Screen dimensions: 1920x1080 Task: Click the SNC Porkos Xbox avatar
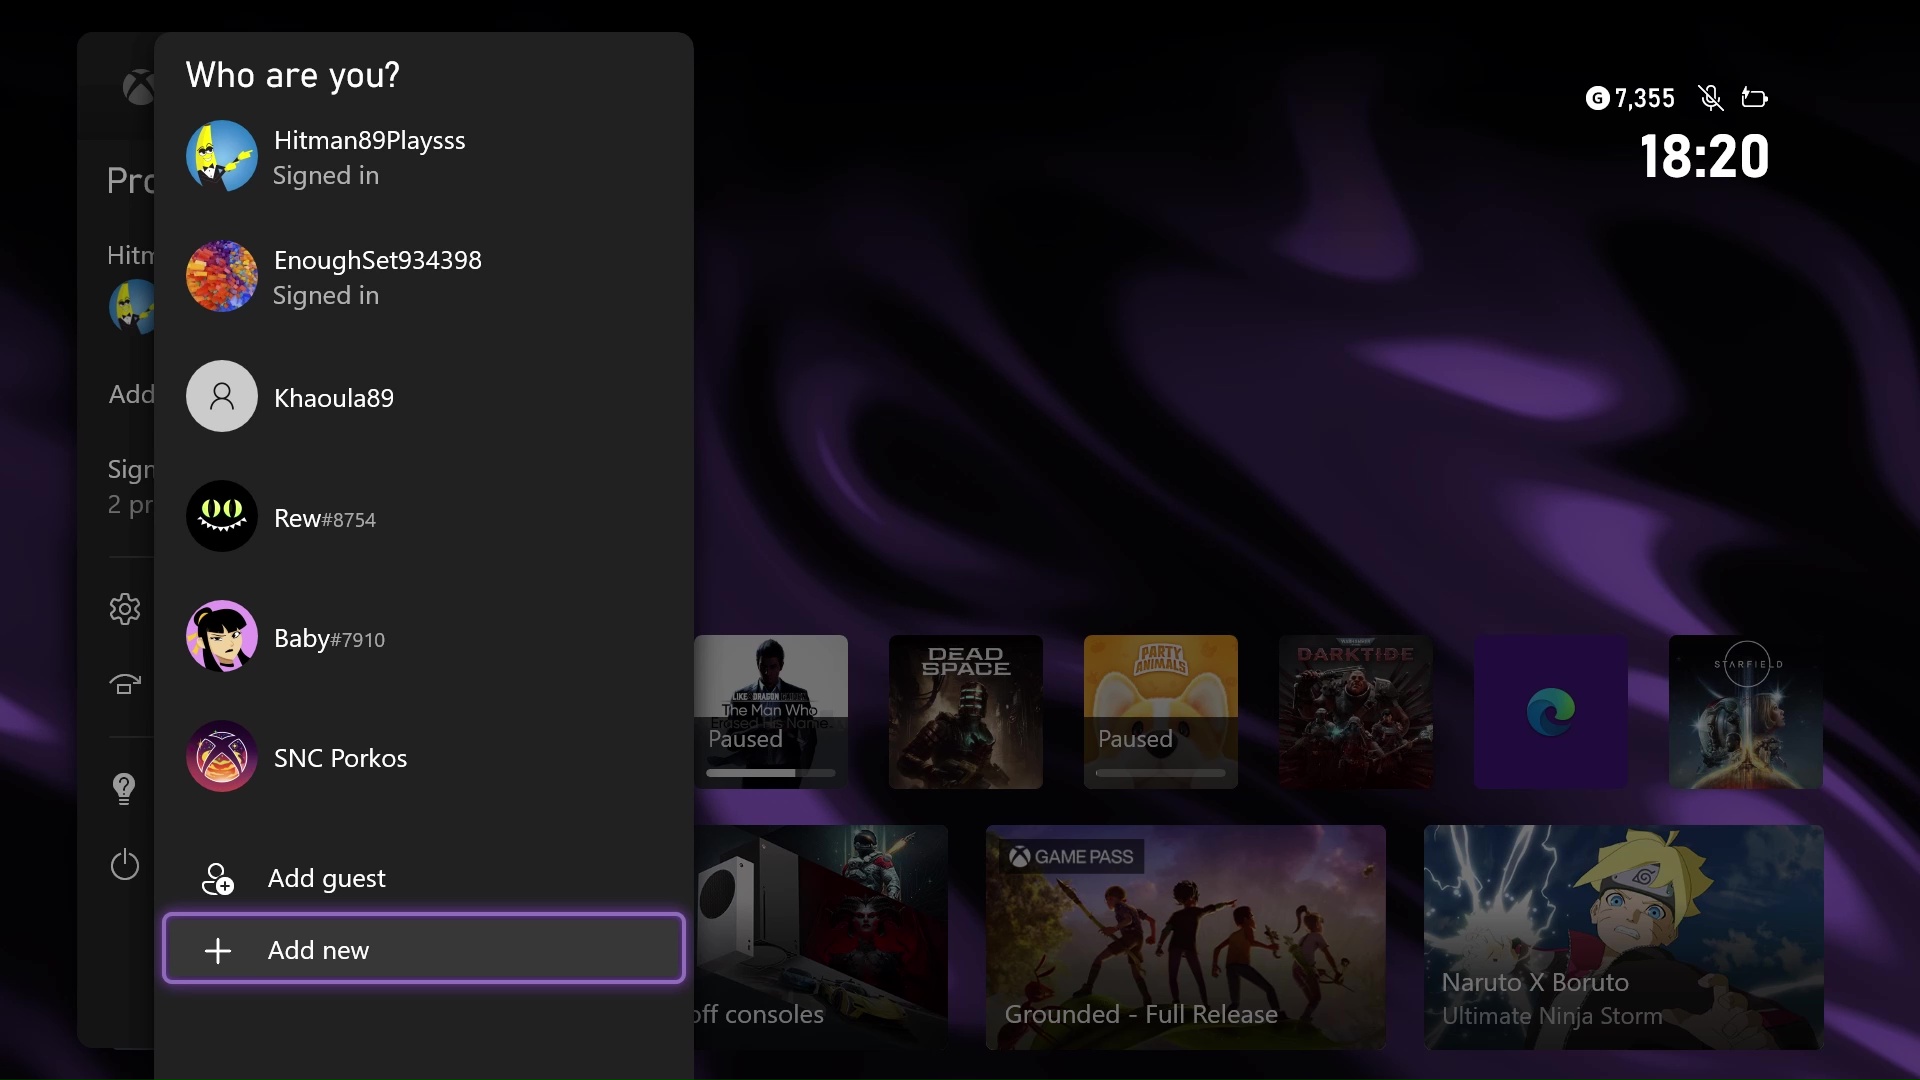(222, 756)
